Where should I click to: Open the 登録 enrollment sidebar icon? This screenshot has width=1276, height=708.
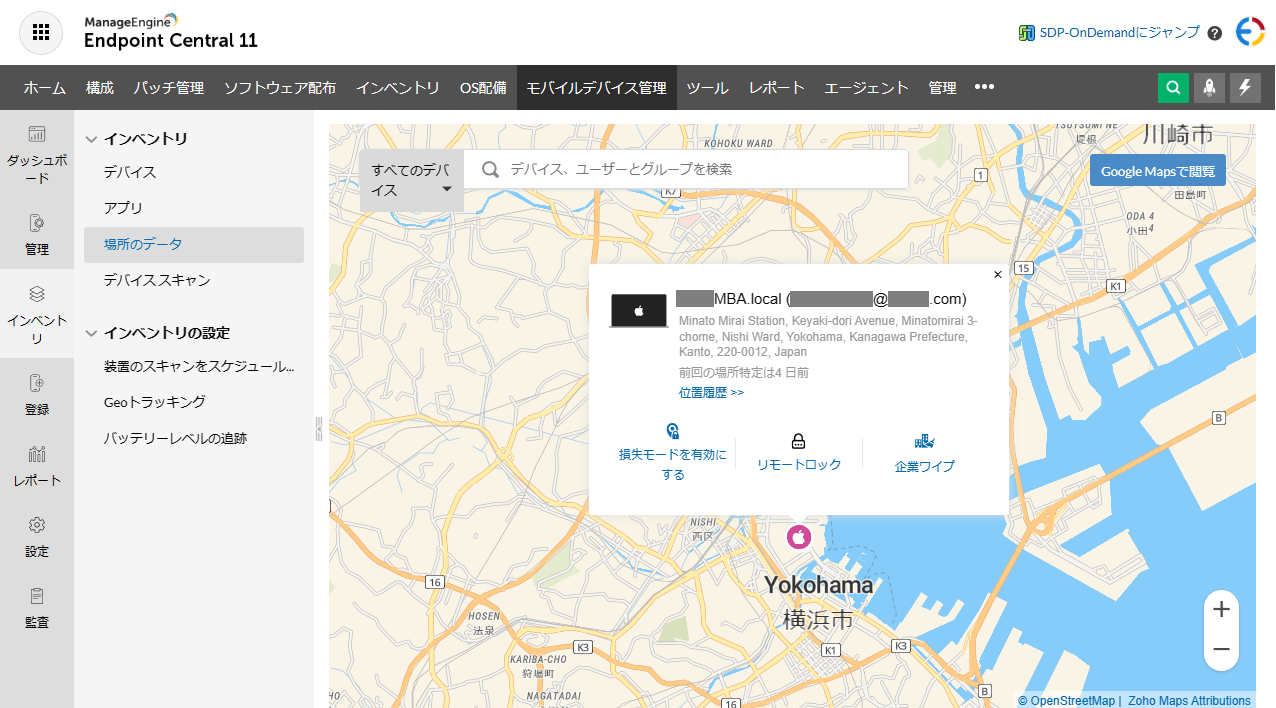click(37, 395)
